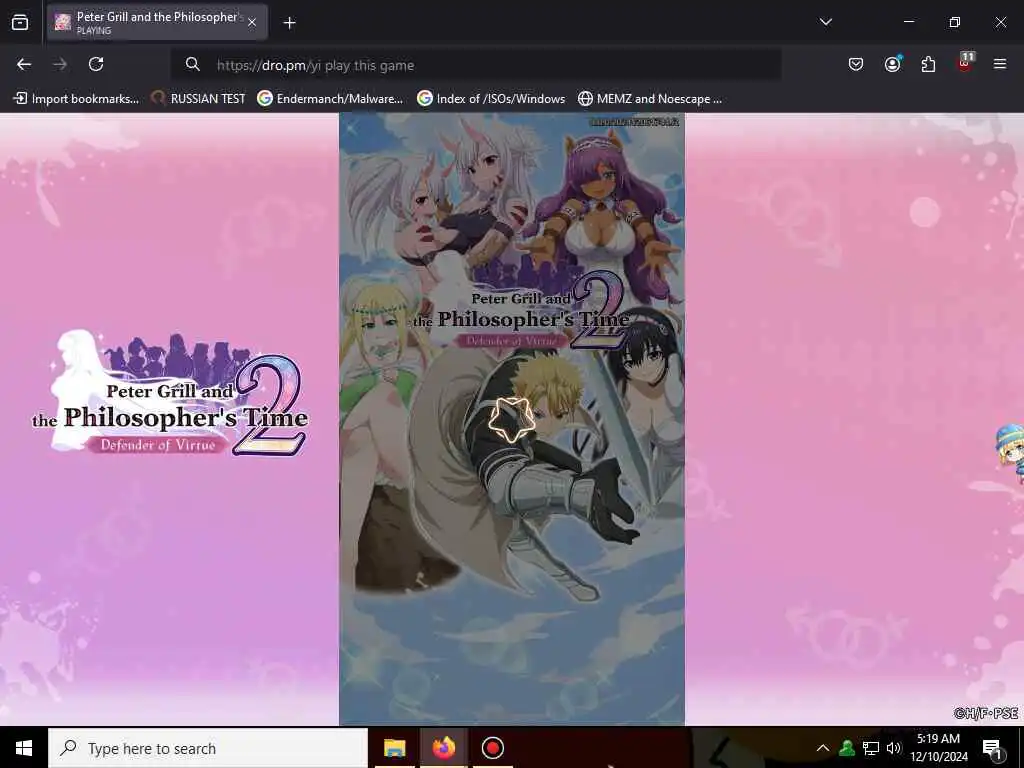Viewport: 1024px width, 768px height.
Task: Minimize the Firefox window
Action: point(908,22)
